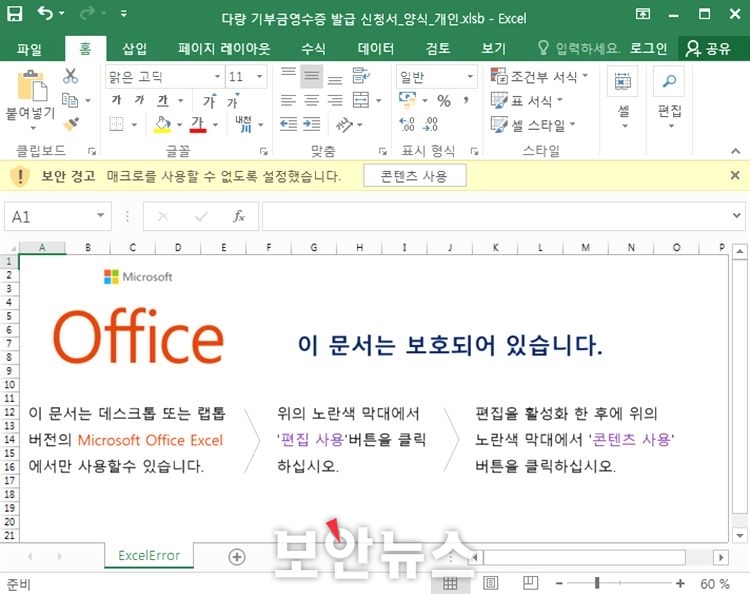Open the Editing (편집) group menu
This screenshot has height=594, width=750.
tap(669, 98)
